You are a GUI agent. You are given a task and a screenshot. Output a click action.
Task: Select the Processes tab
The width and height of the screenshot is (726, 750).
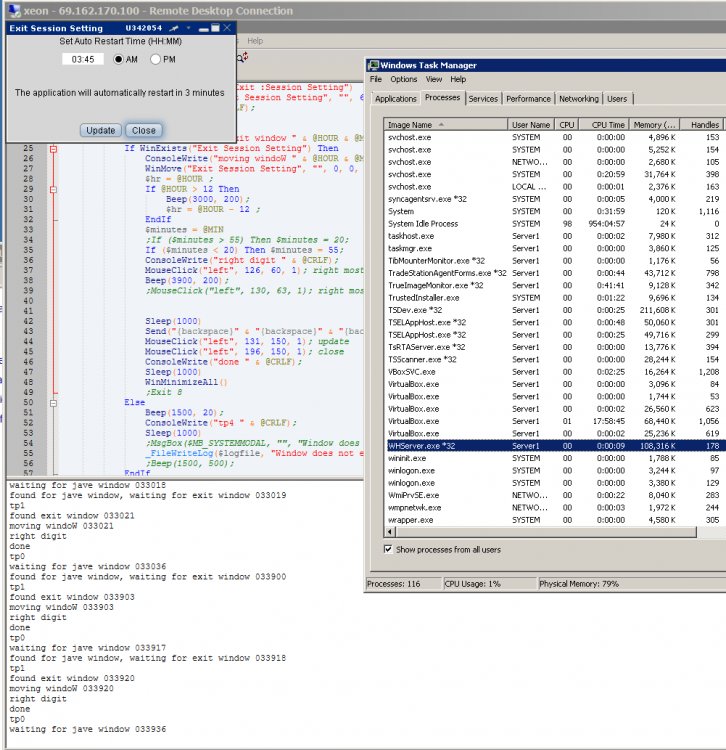(442, 98)
